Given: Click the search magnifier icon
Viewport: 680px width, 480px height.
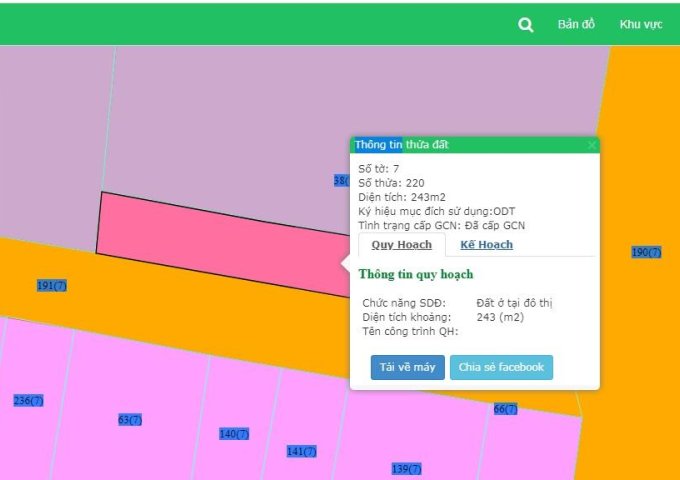Looking at the screenshot, I should (526, 25).
